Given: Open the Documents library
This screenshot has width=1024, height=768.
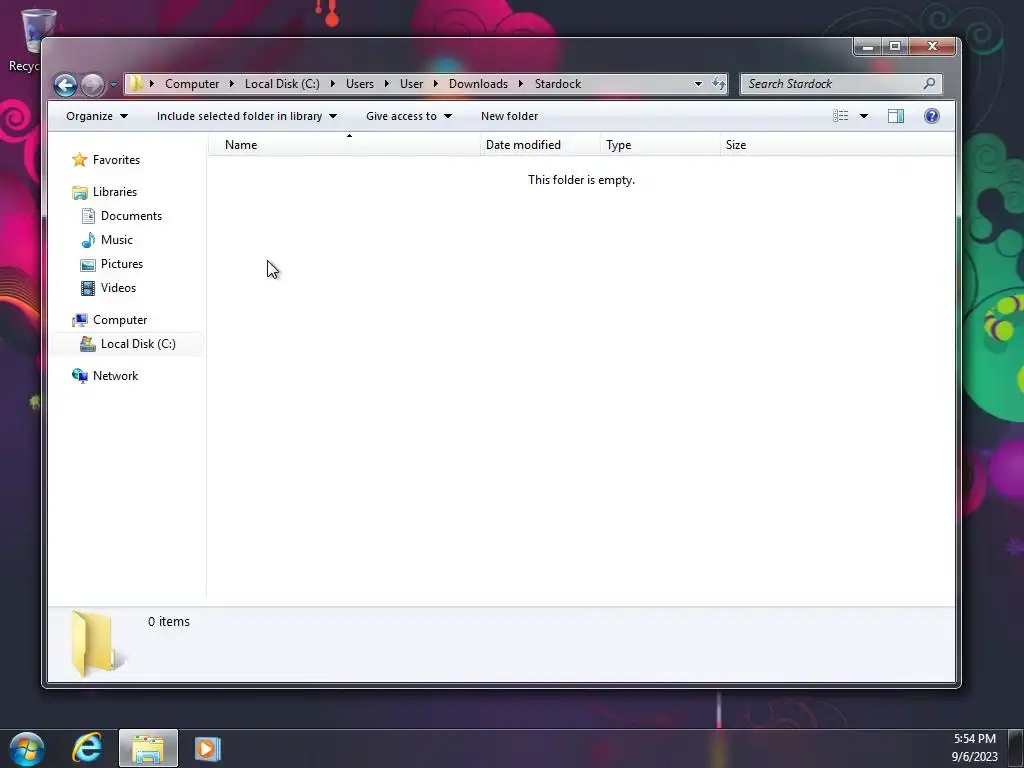Looking at the screenshot, I should (x=131, y=216).
